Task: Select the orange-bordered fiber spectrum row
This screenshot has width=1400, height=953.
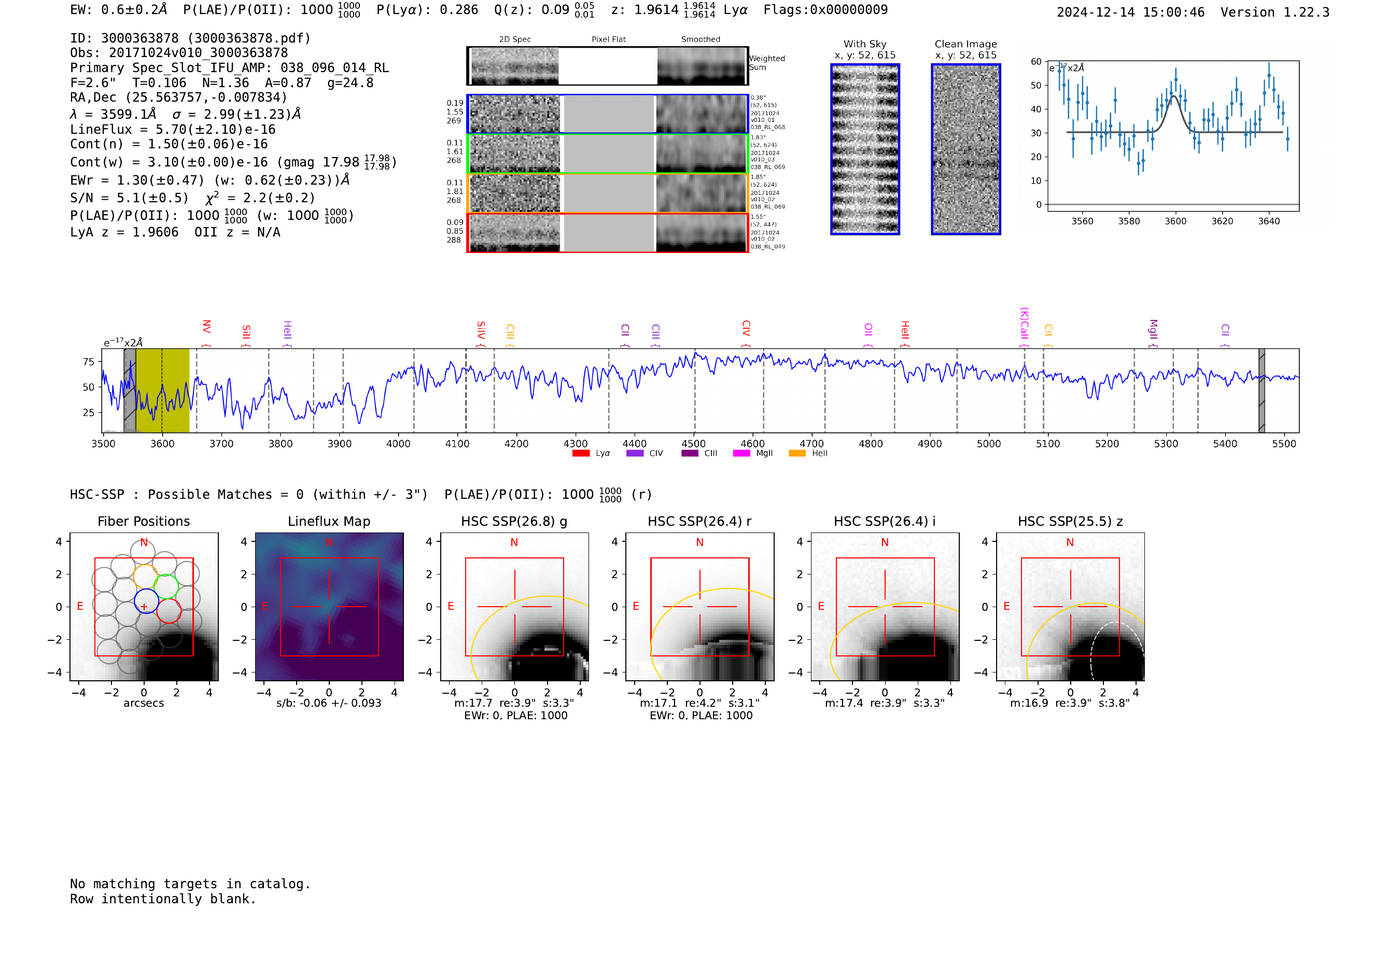Action: [607, 193]
